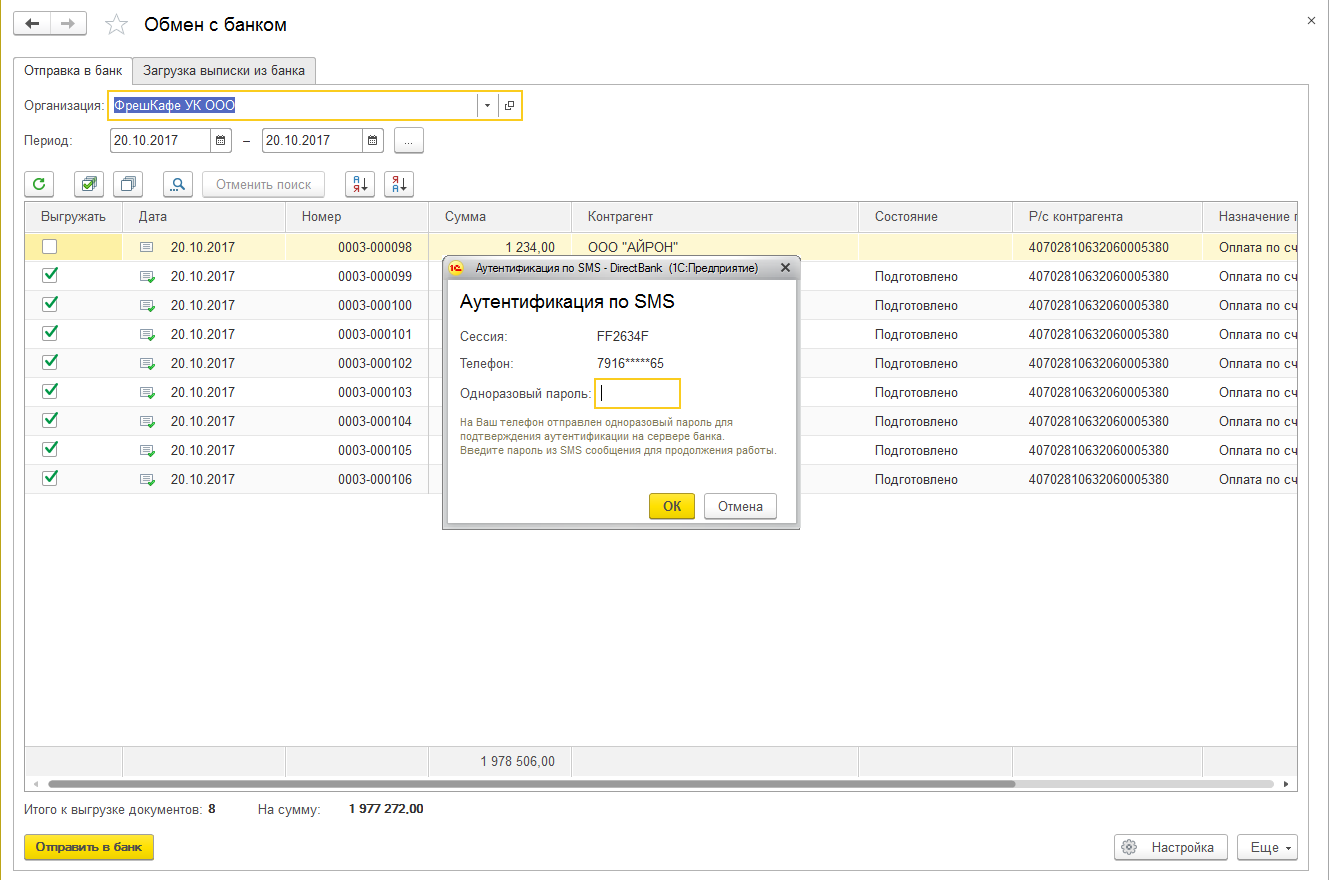Image resolution: width=1329 pixels, height=880 pixels.
Task: Sort by the Сумма column header
Action: (500, 217)
